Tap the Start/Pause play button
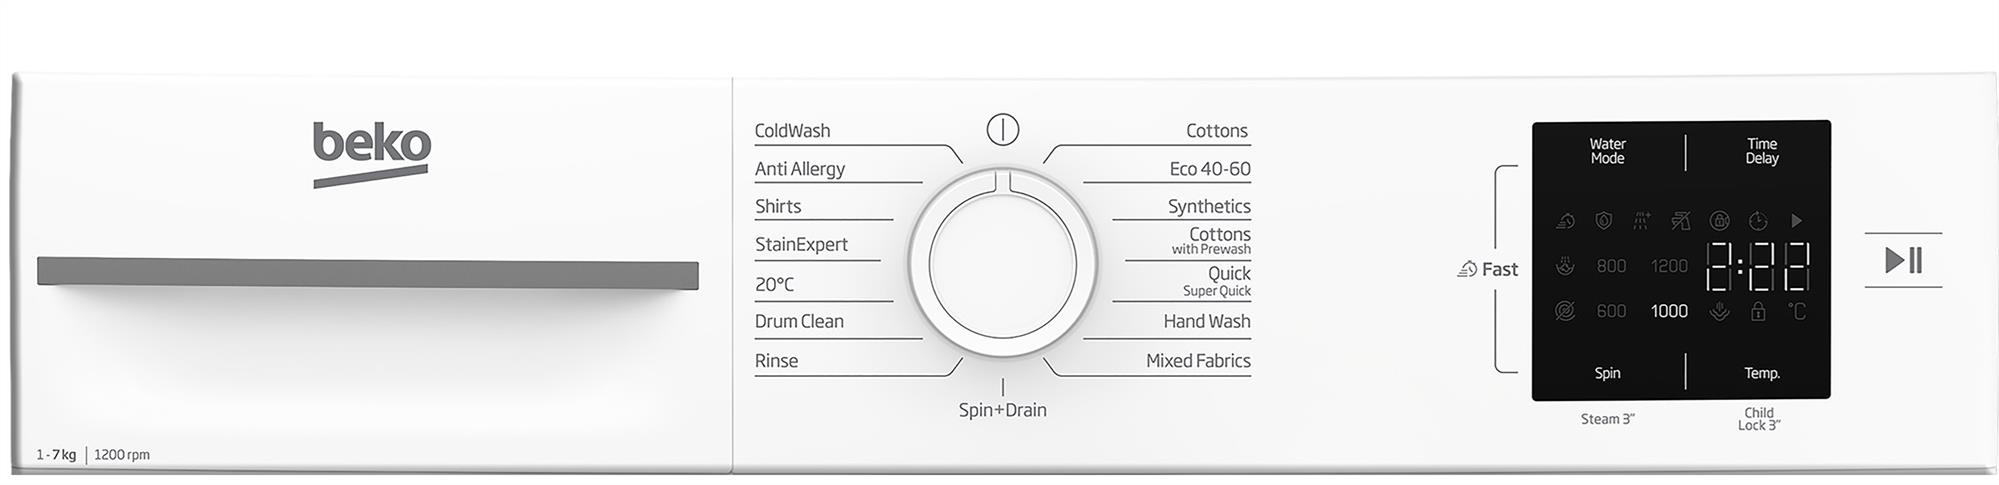 point(1903,261)
